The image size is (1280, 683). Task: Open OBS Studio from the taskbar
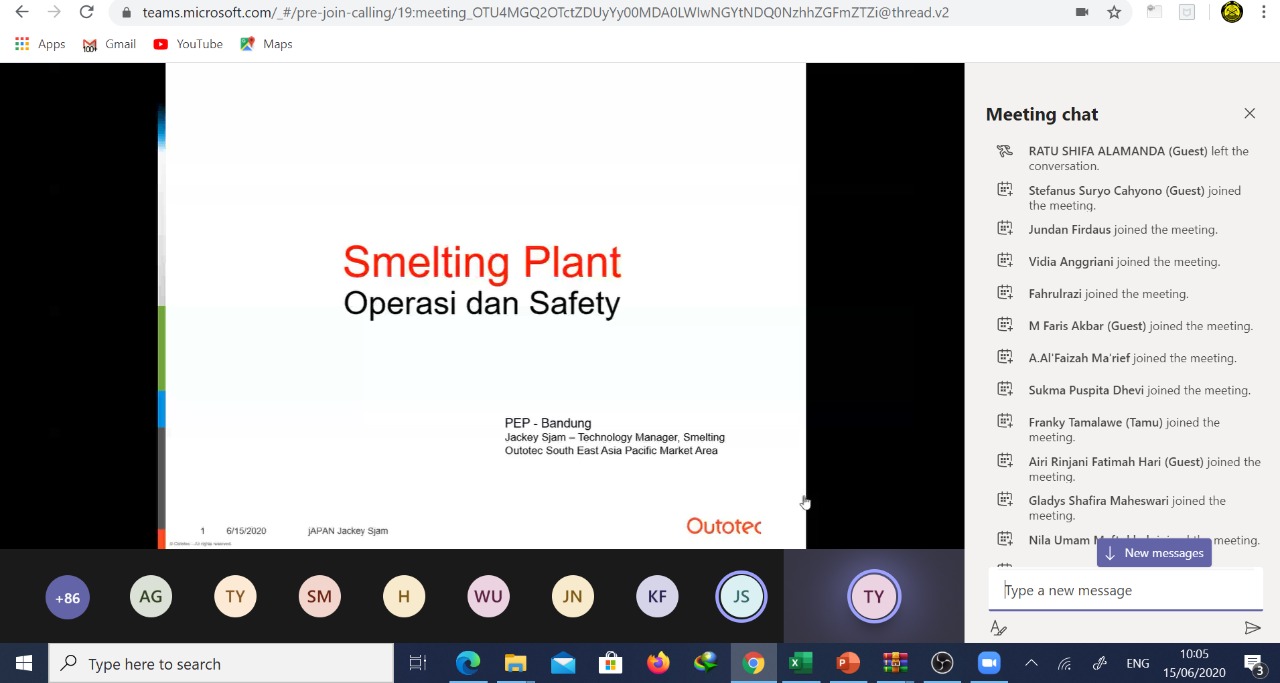pos(941,663)
